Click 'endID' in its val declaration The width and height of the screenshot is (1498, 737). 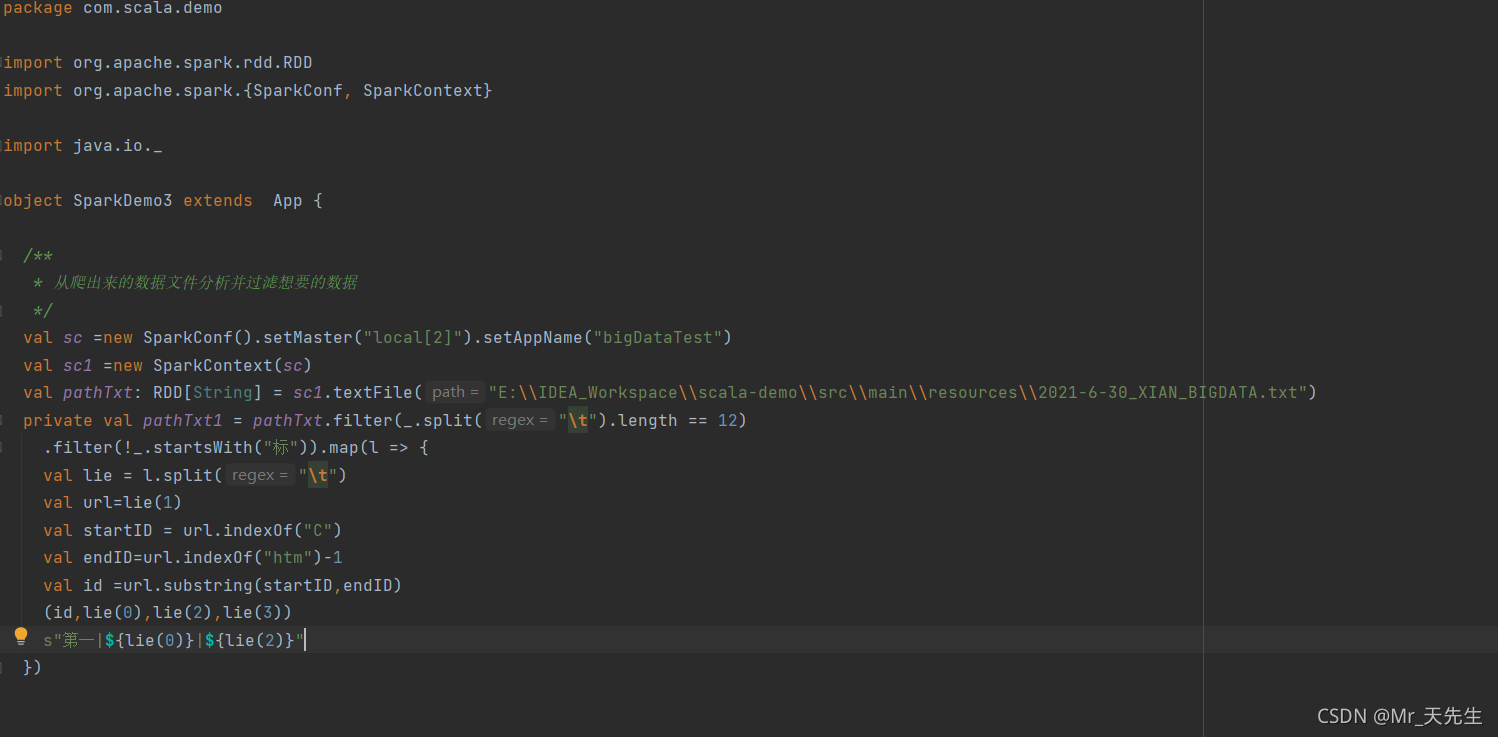click(108, 558)
